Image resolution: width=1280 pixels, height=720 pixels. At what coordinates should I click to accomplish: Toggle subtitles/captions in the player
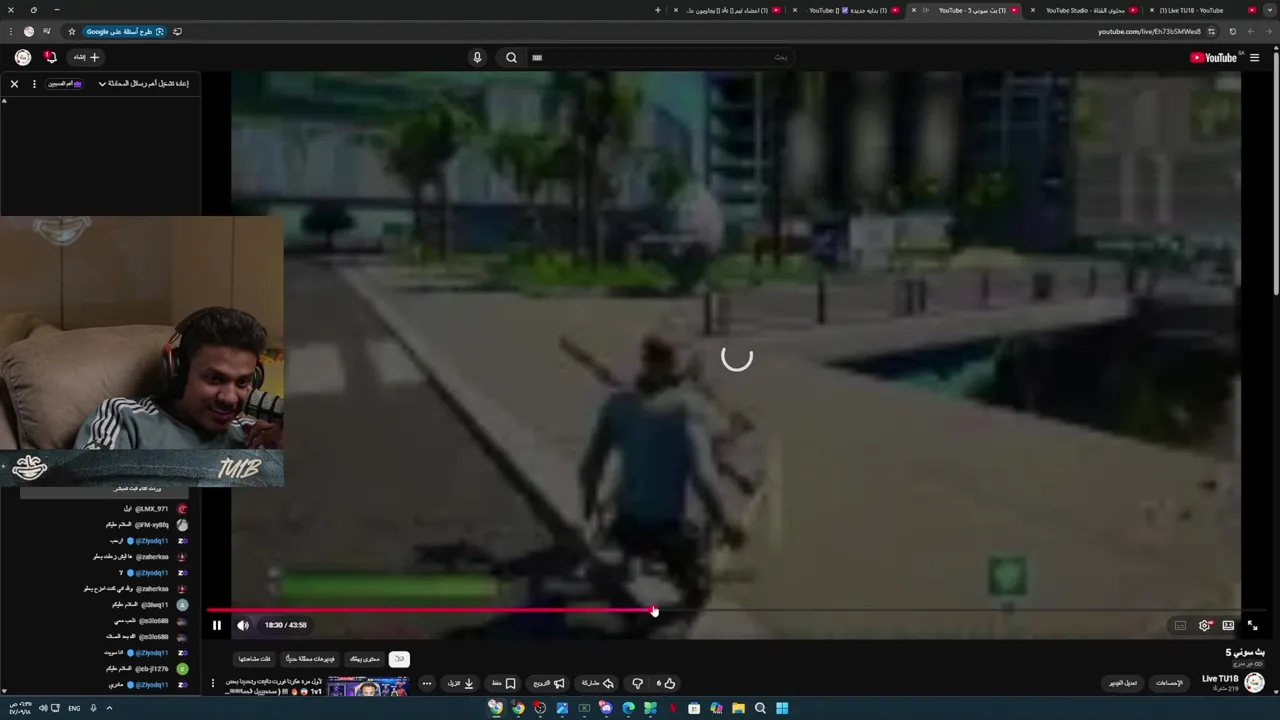[1180, 625]
